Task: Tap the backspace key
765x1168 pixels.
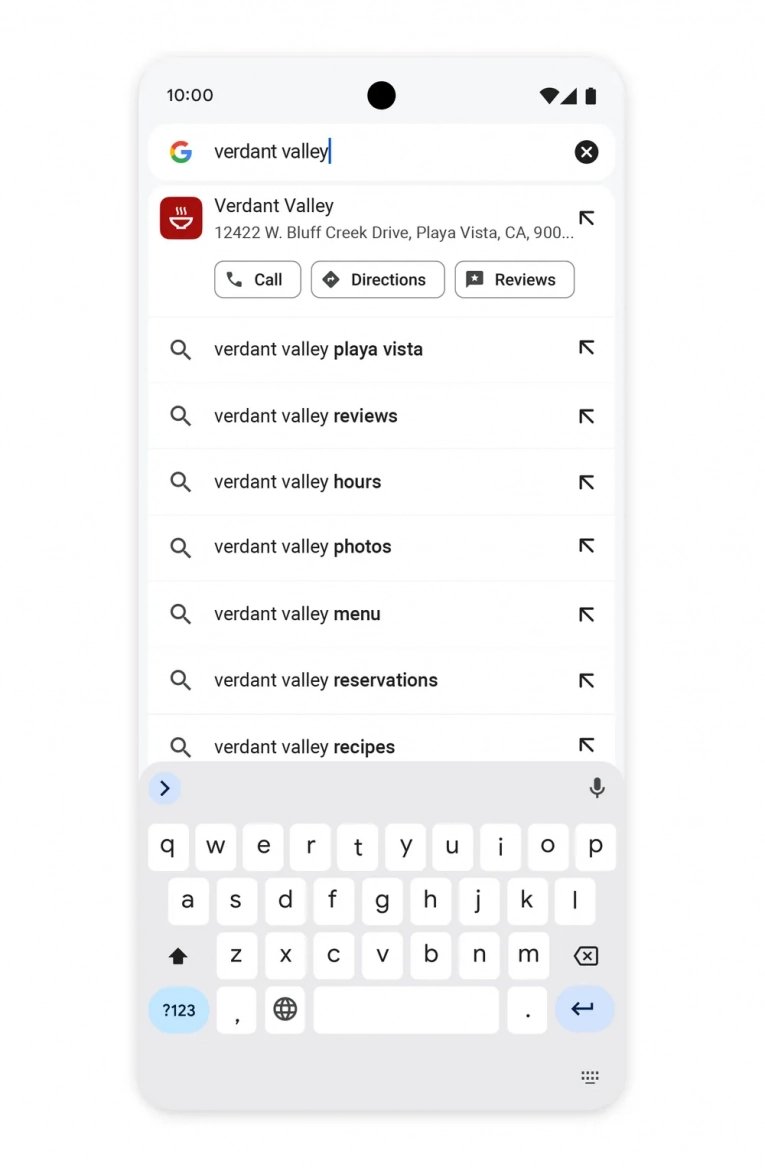Action: 585,956
